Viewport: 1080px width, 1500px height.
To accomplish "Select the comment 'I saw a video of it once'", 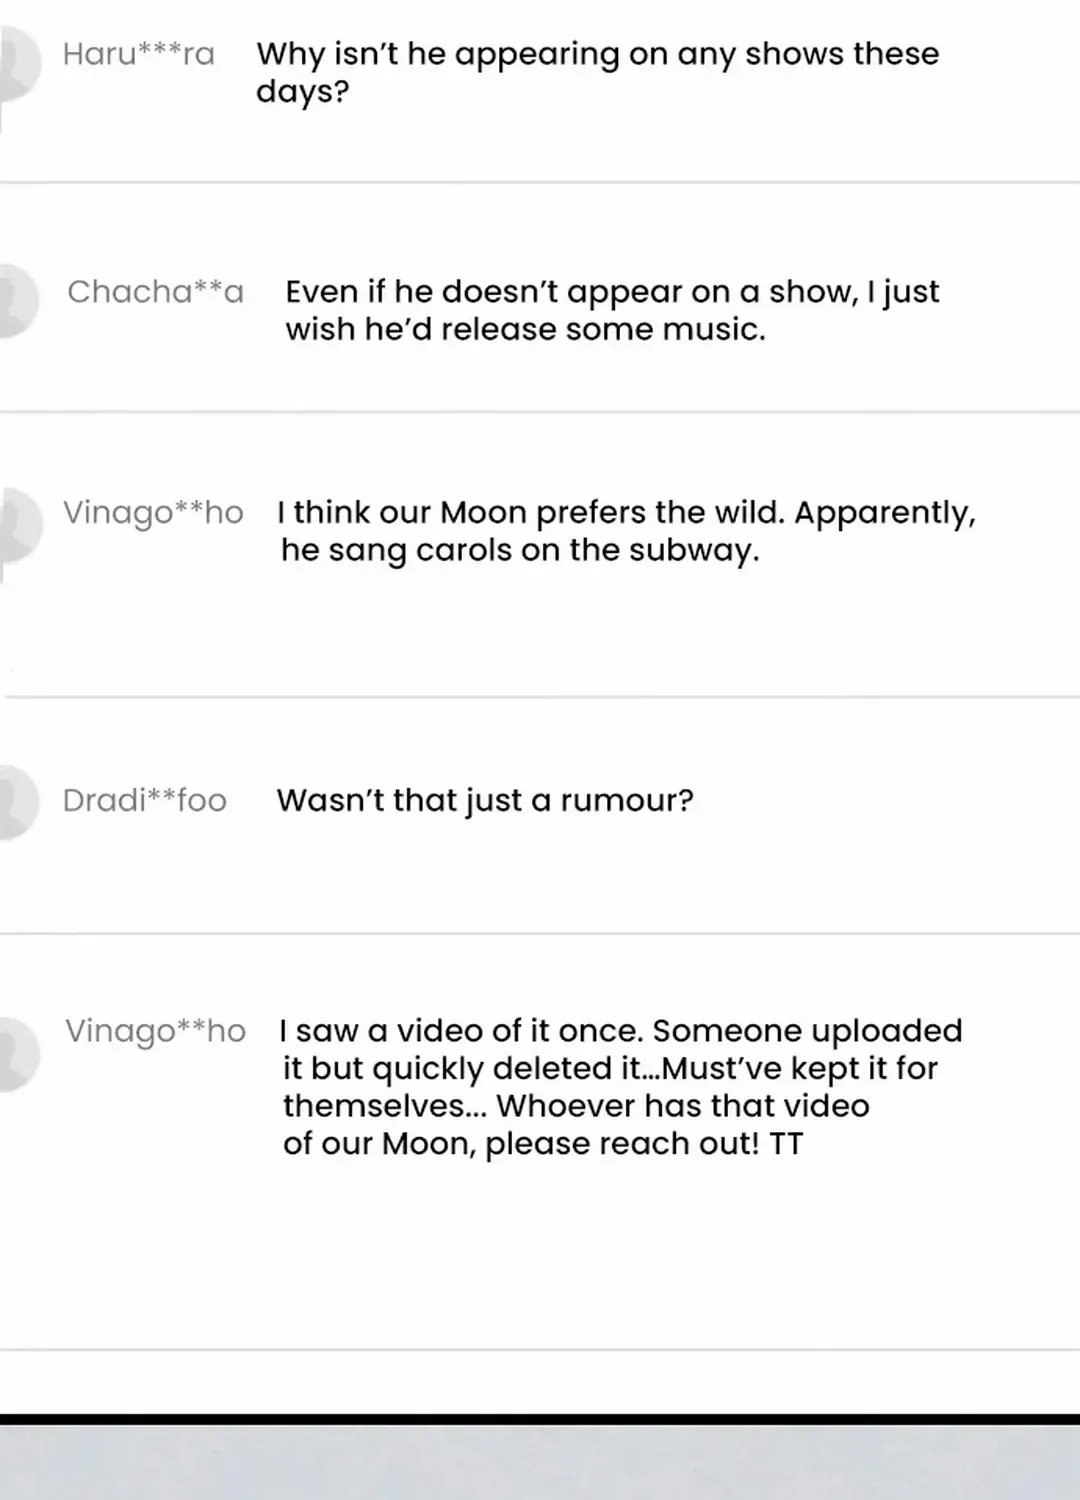I will pyautogui.click(x=621, y=1087).
